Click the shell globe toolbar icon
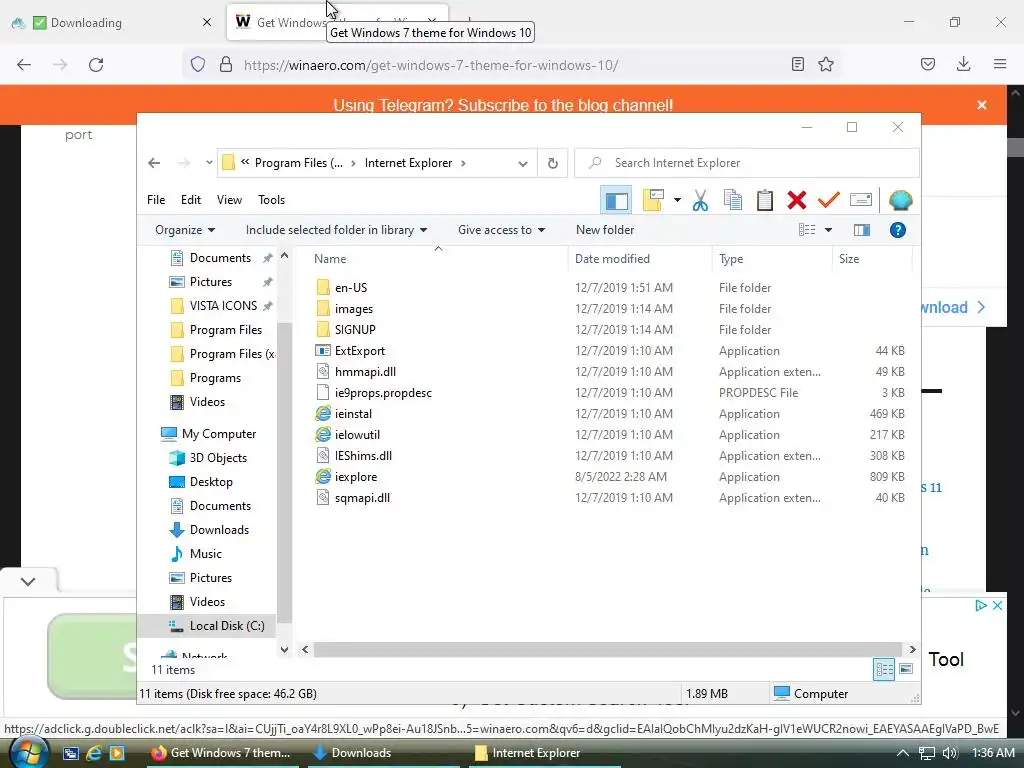Image resolution: width=1024 pixels, height=768 pixels. [901, 200]
